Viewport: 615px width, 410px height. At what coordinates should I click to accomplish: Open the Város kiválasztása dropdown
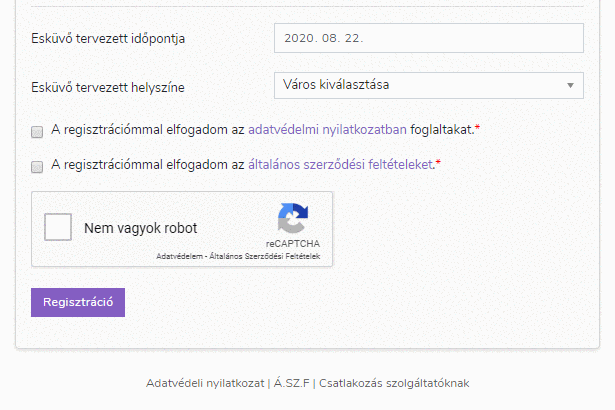429,85
